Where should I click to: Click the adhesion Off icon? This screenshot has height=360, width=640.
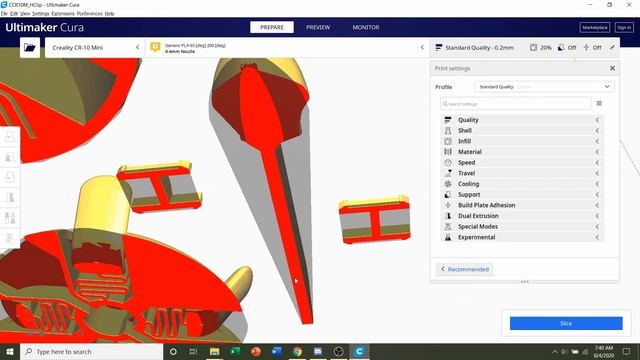coord(586,47)
